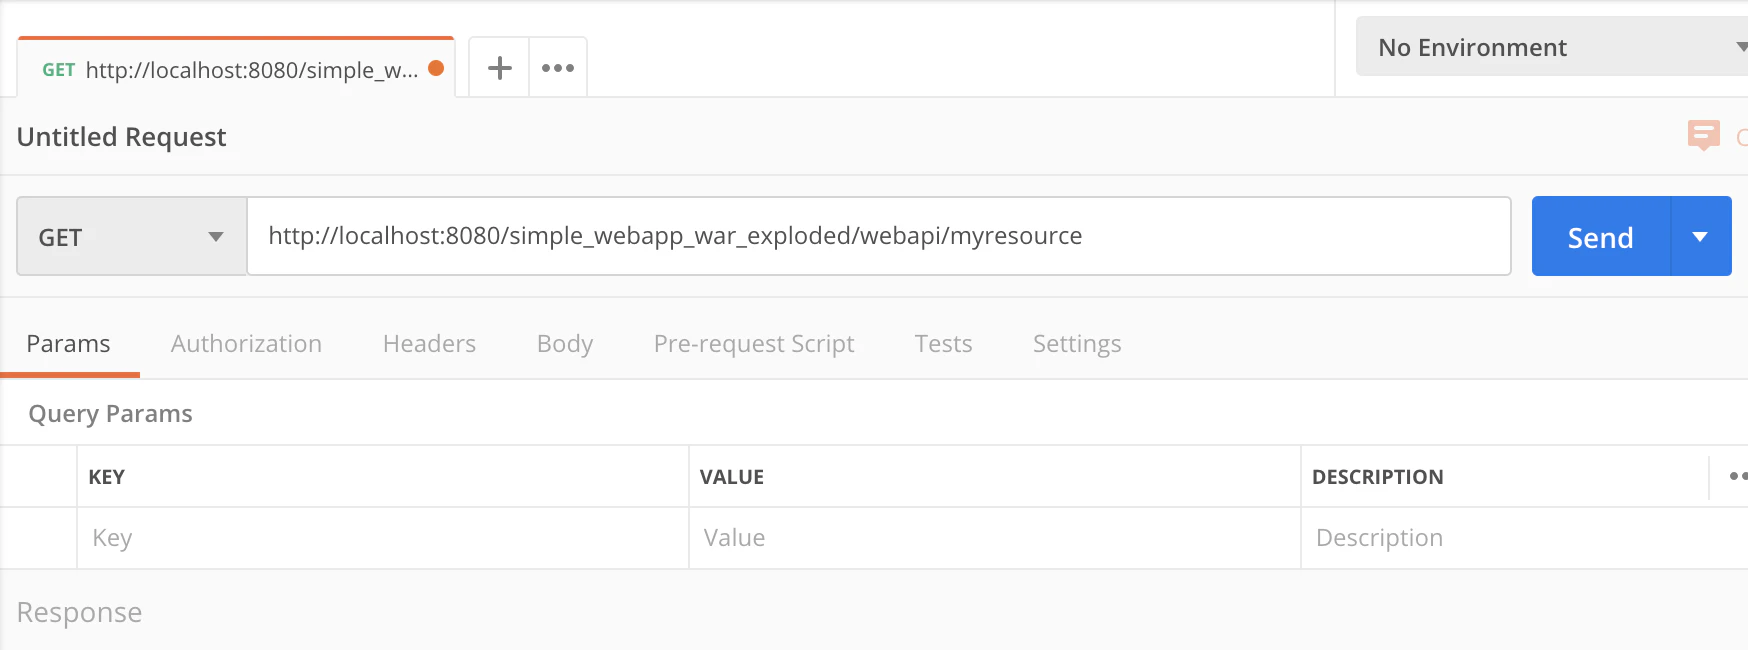Click the DESCRIPTION column header
1748x650 pixels.
pos(1378,477)
